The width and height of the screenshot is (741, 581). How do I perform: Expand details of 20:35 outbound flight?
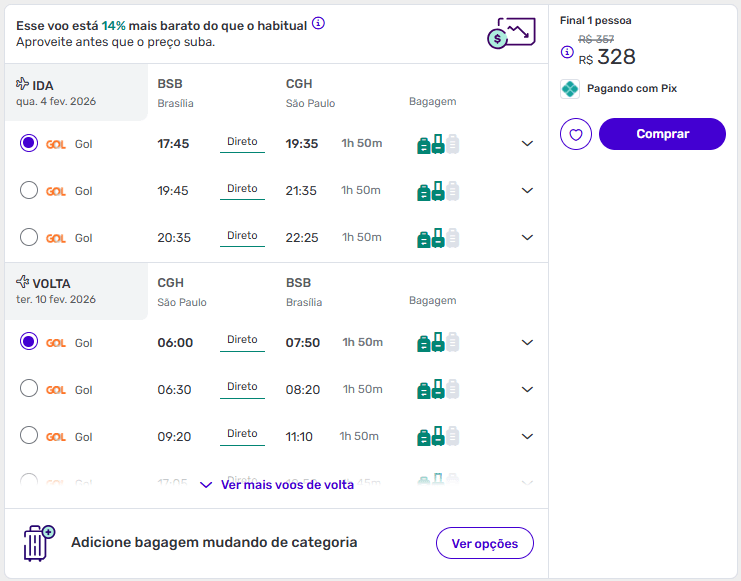coord(528,238)
